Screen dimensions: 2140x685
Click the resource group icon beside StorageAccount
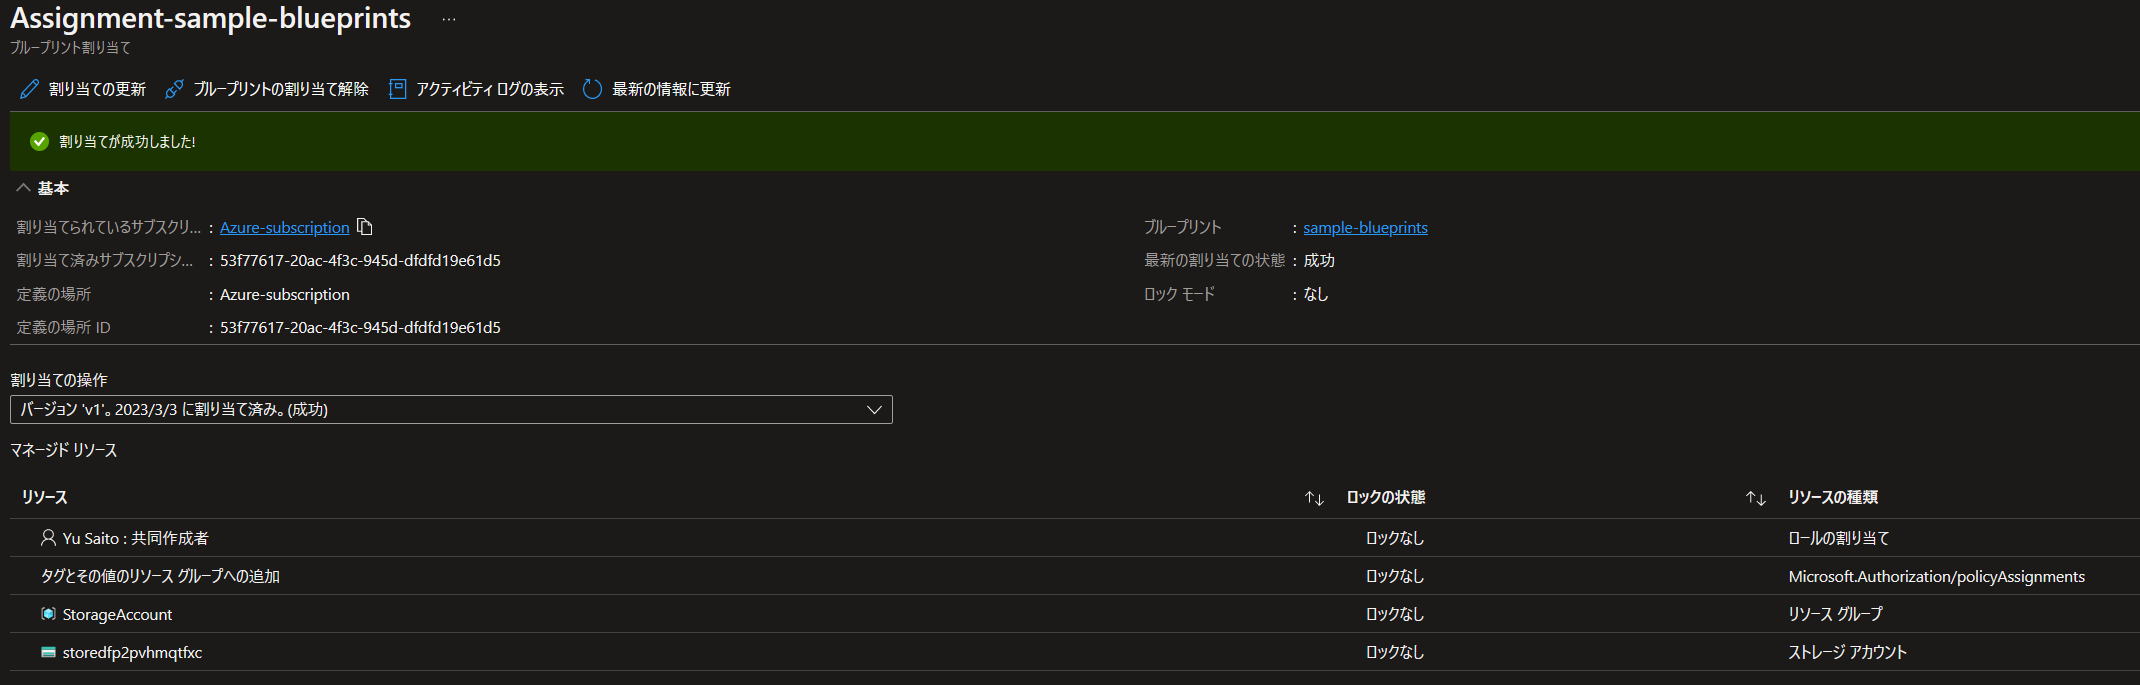pos(48,614)
